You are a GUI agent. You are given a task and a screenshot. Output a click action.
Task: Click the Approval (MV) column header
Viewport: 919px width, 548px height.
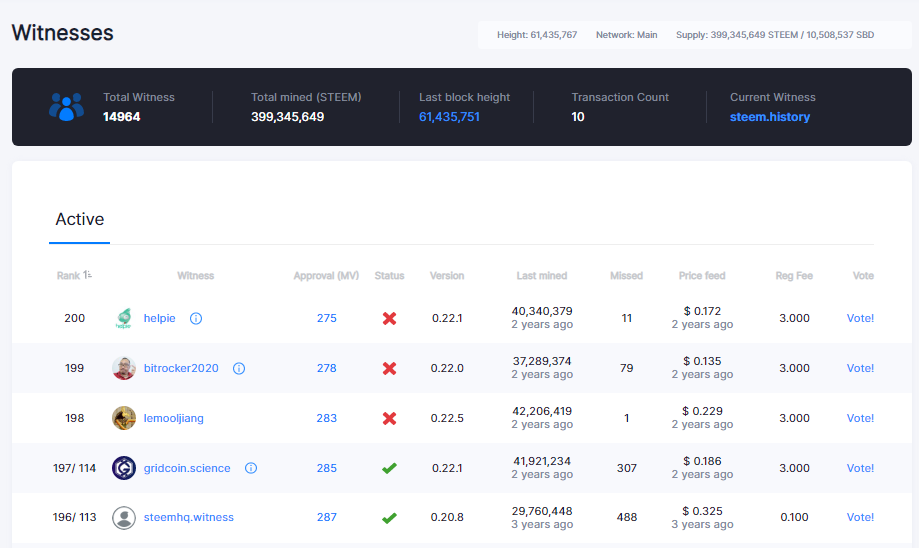click(326, 275)
